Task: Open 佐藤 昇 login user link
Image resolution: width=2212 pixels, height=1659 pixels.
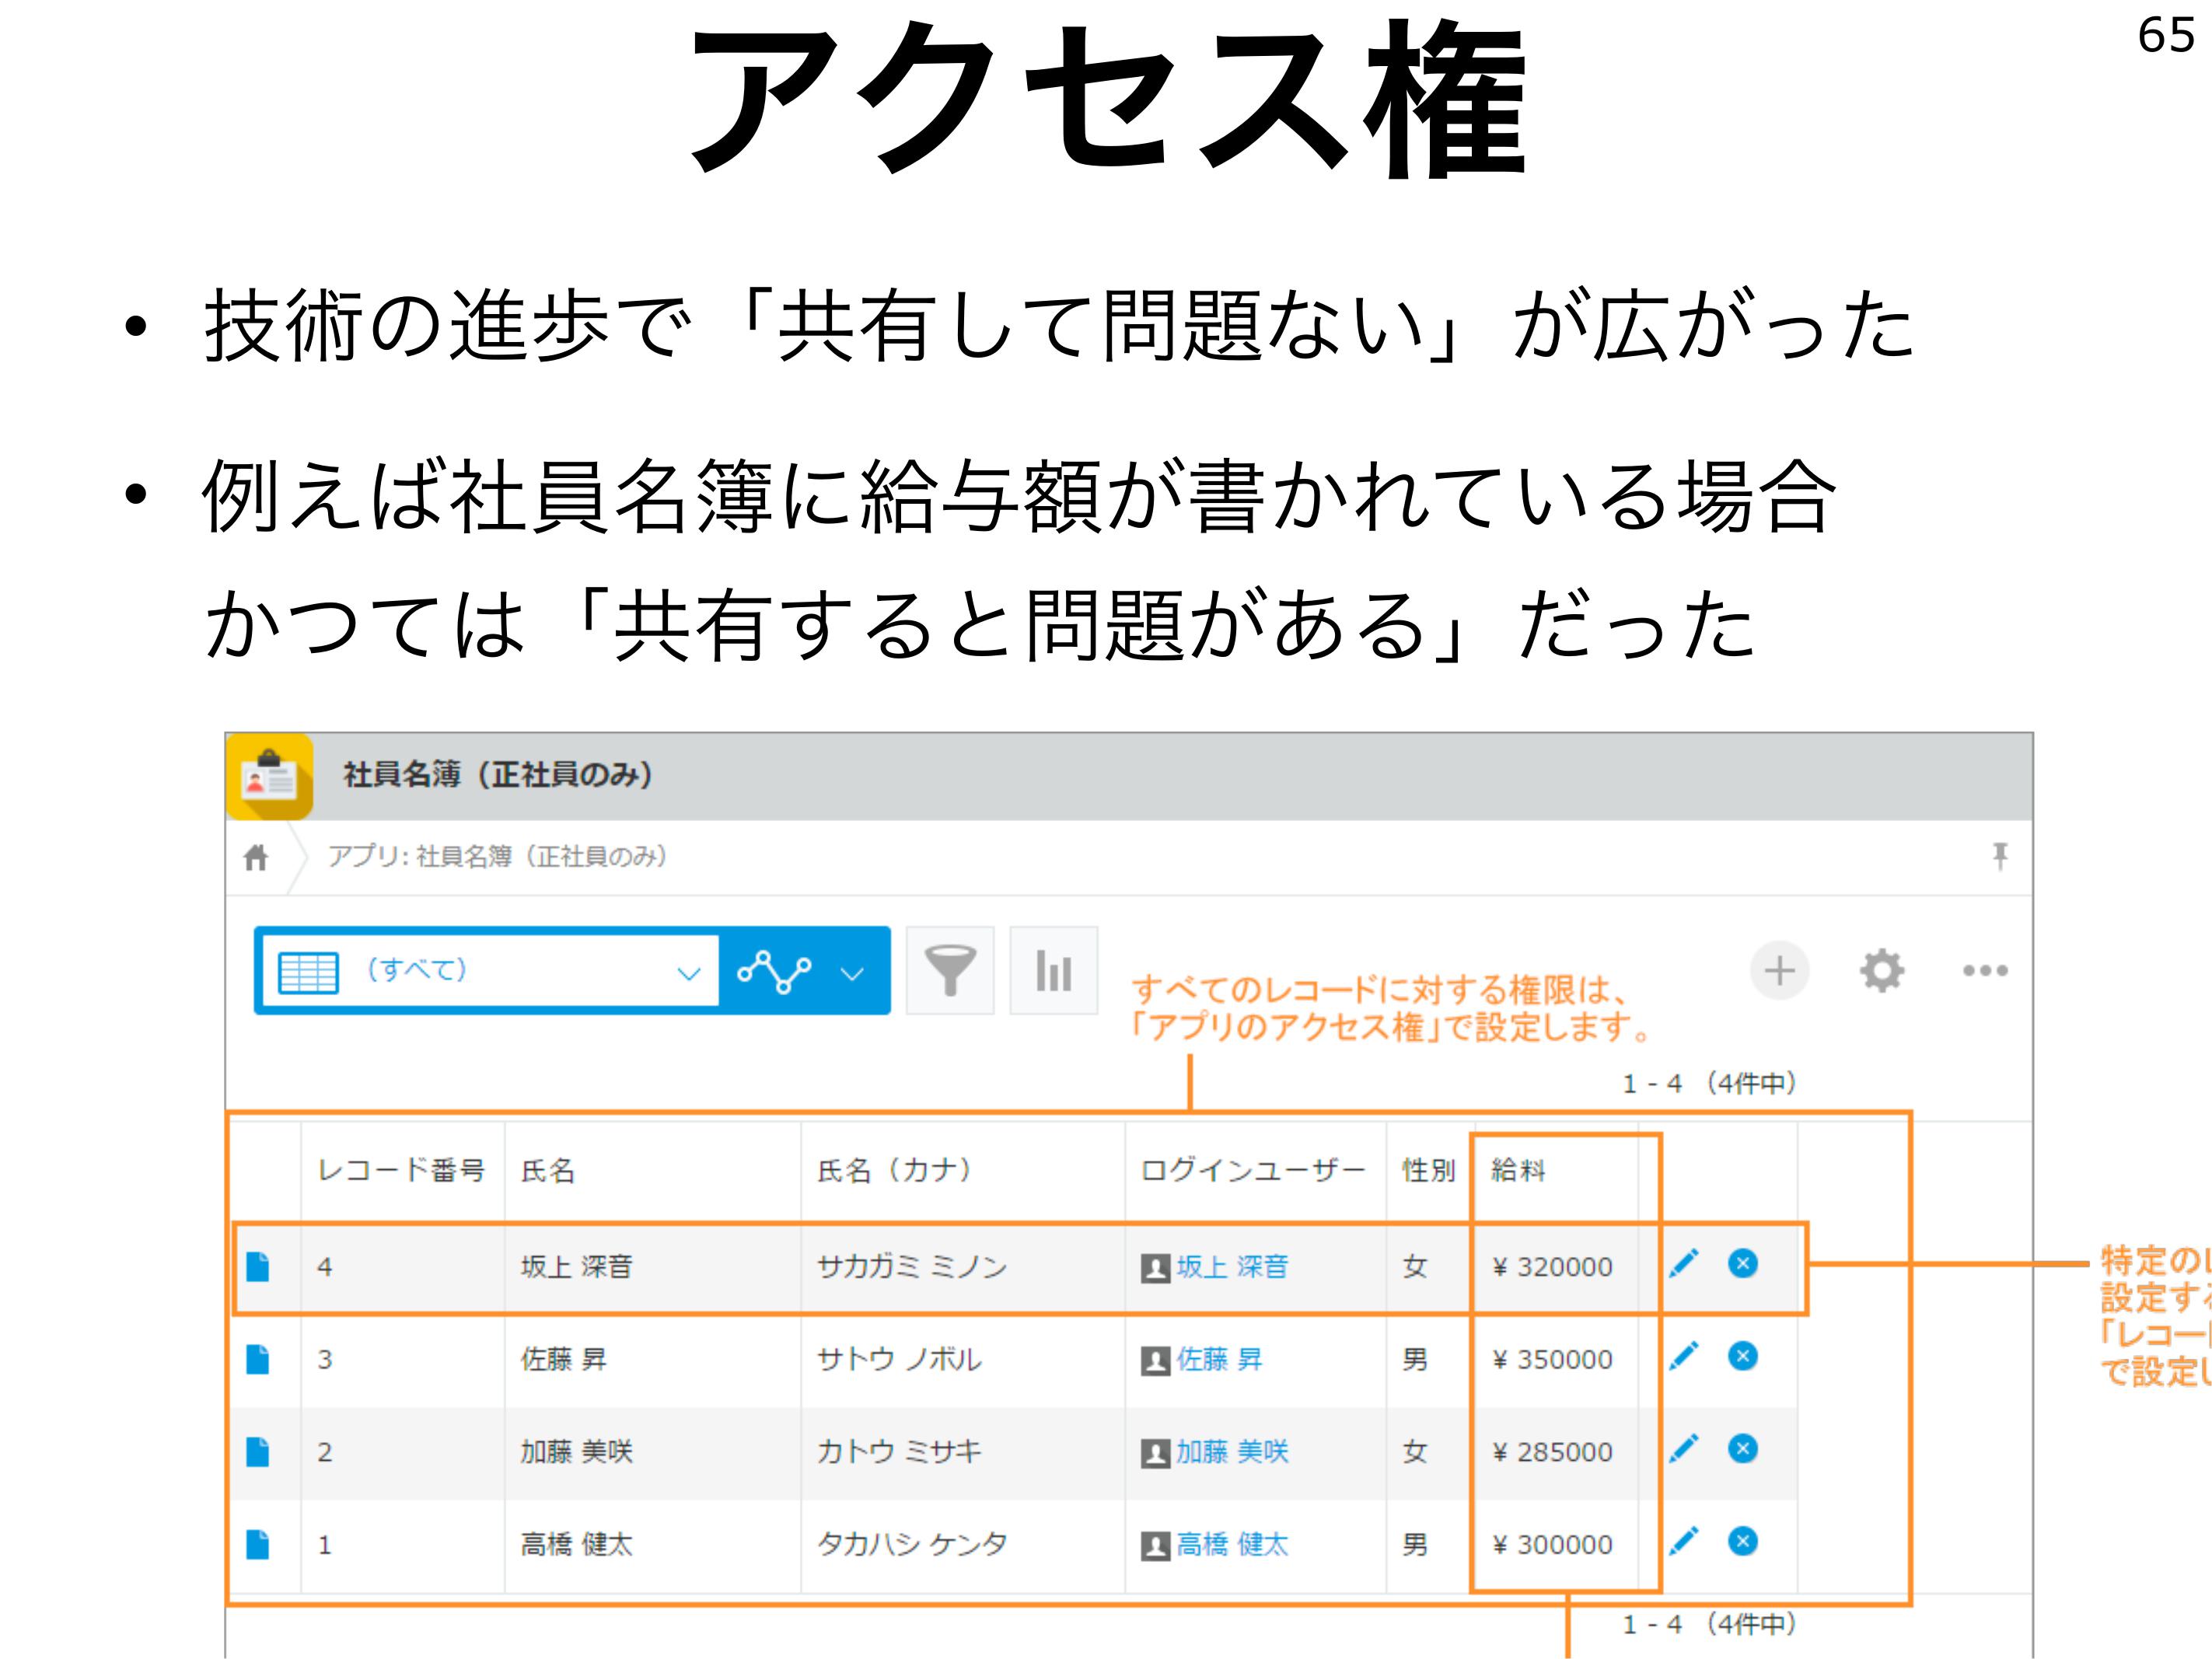Action: tap(1218, 1359)
